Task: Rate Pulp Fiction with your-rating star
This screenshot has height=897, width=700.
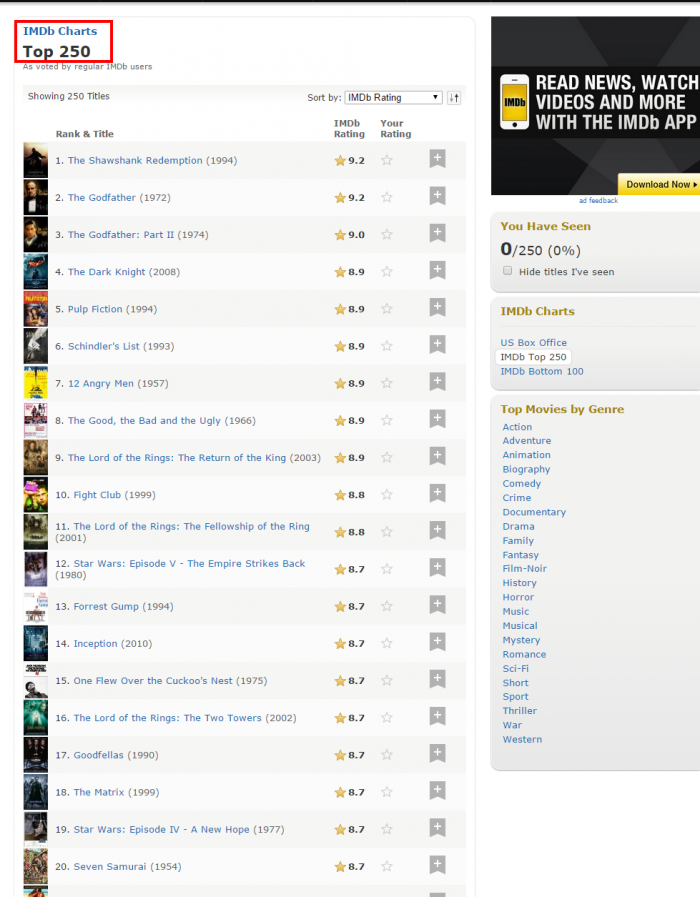Action: [x=387, y=309]
